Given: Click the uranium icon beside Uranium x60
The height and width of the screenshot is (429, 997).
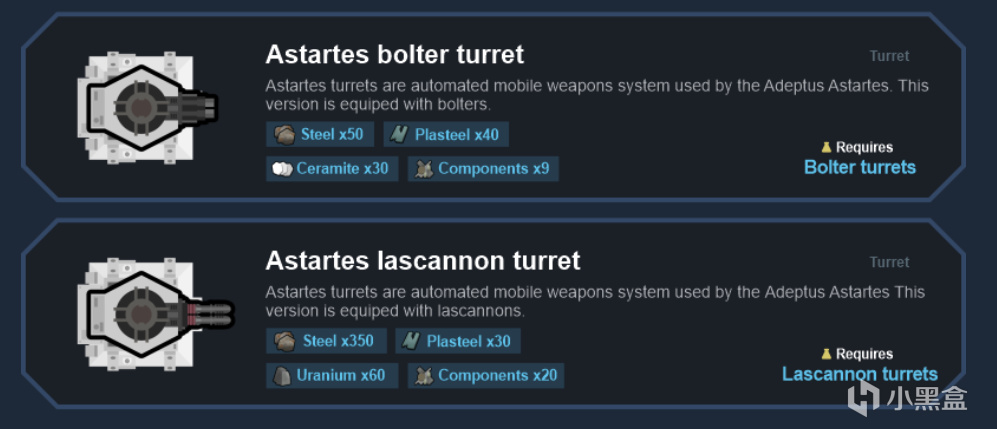Looking at the screenshot, I should 282,376.
